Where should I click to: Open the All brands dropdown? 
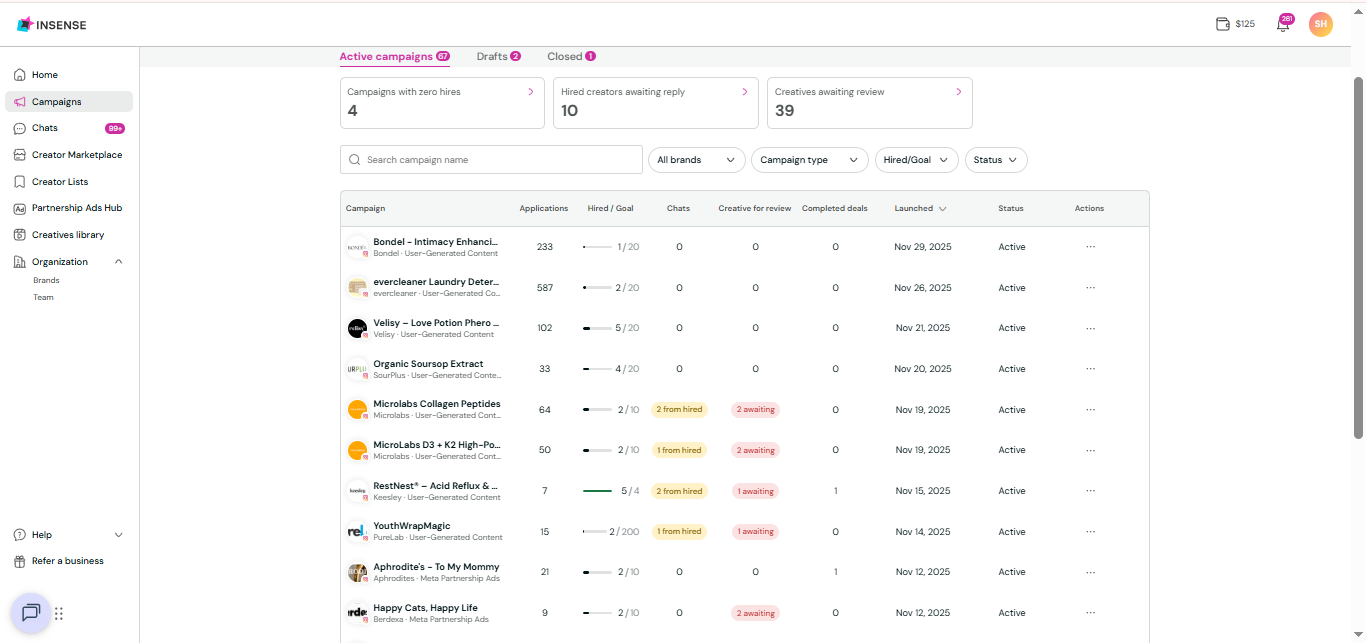697,160
